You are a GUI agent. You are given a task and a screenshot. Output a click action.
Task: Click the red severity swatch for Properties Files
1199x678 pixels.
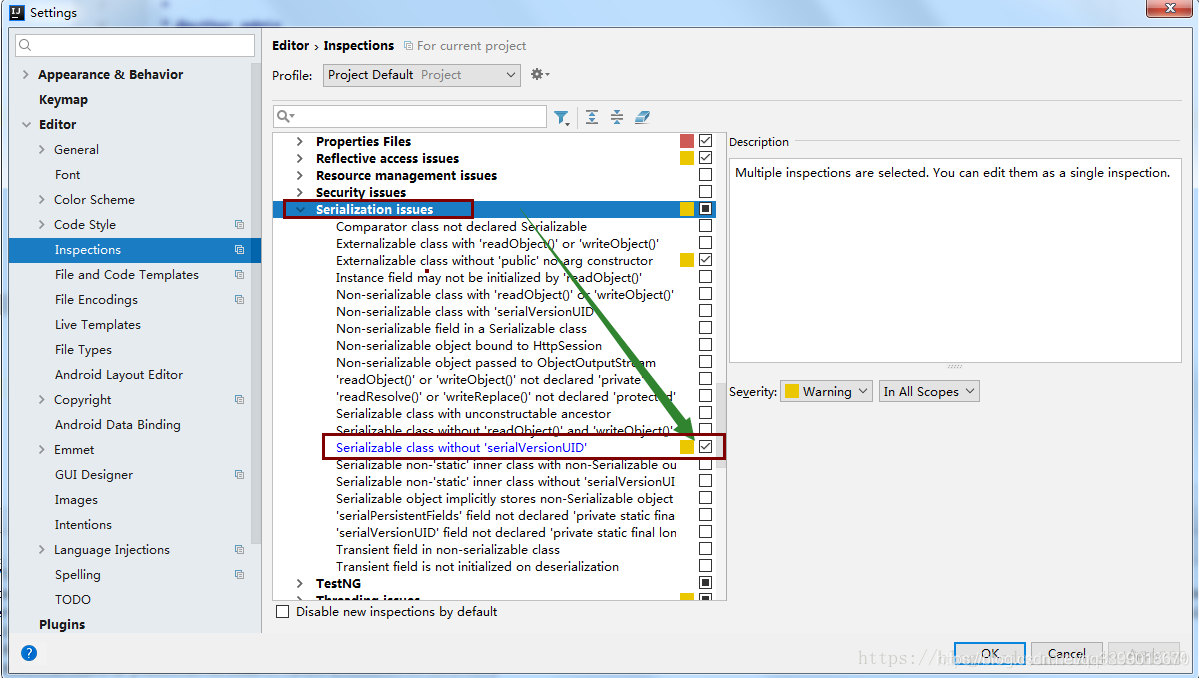point(687,141)
